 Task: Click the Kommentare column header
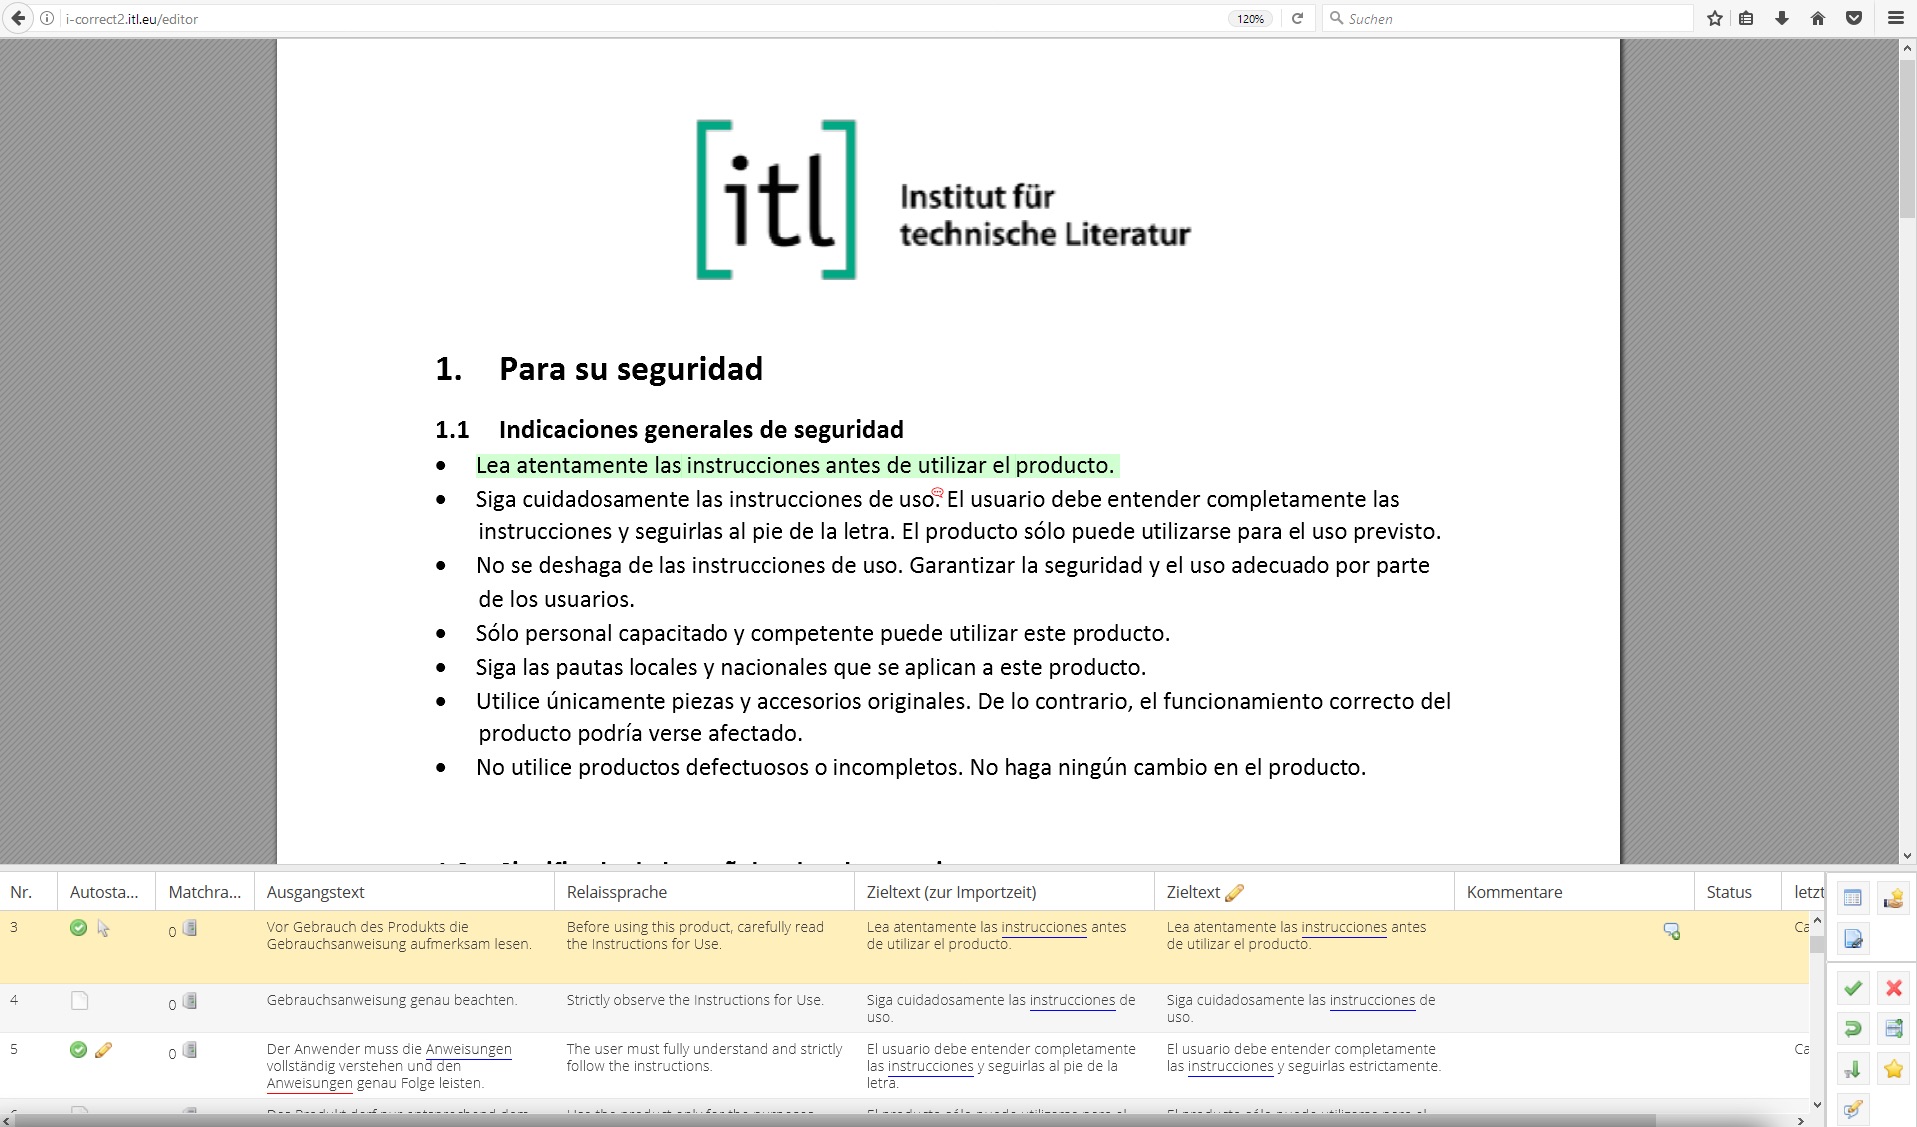click(1514, 892)
